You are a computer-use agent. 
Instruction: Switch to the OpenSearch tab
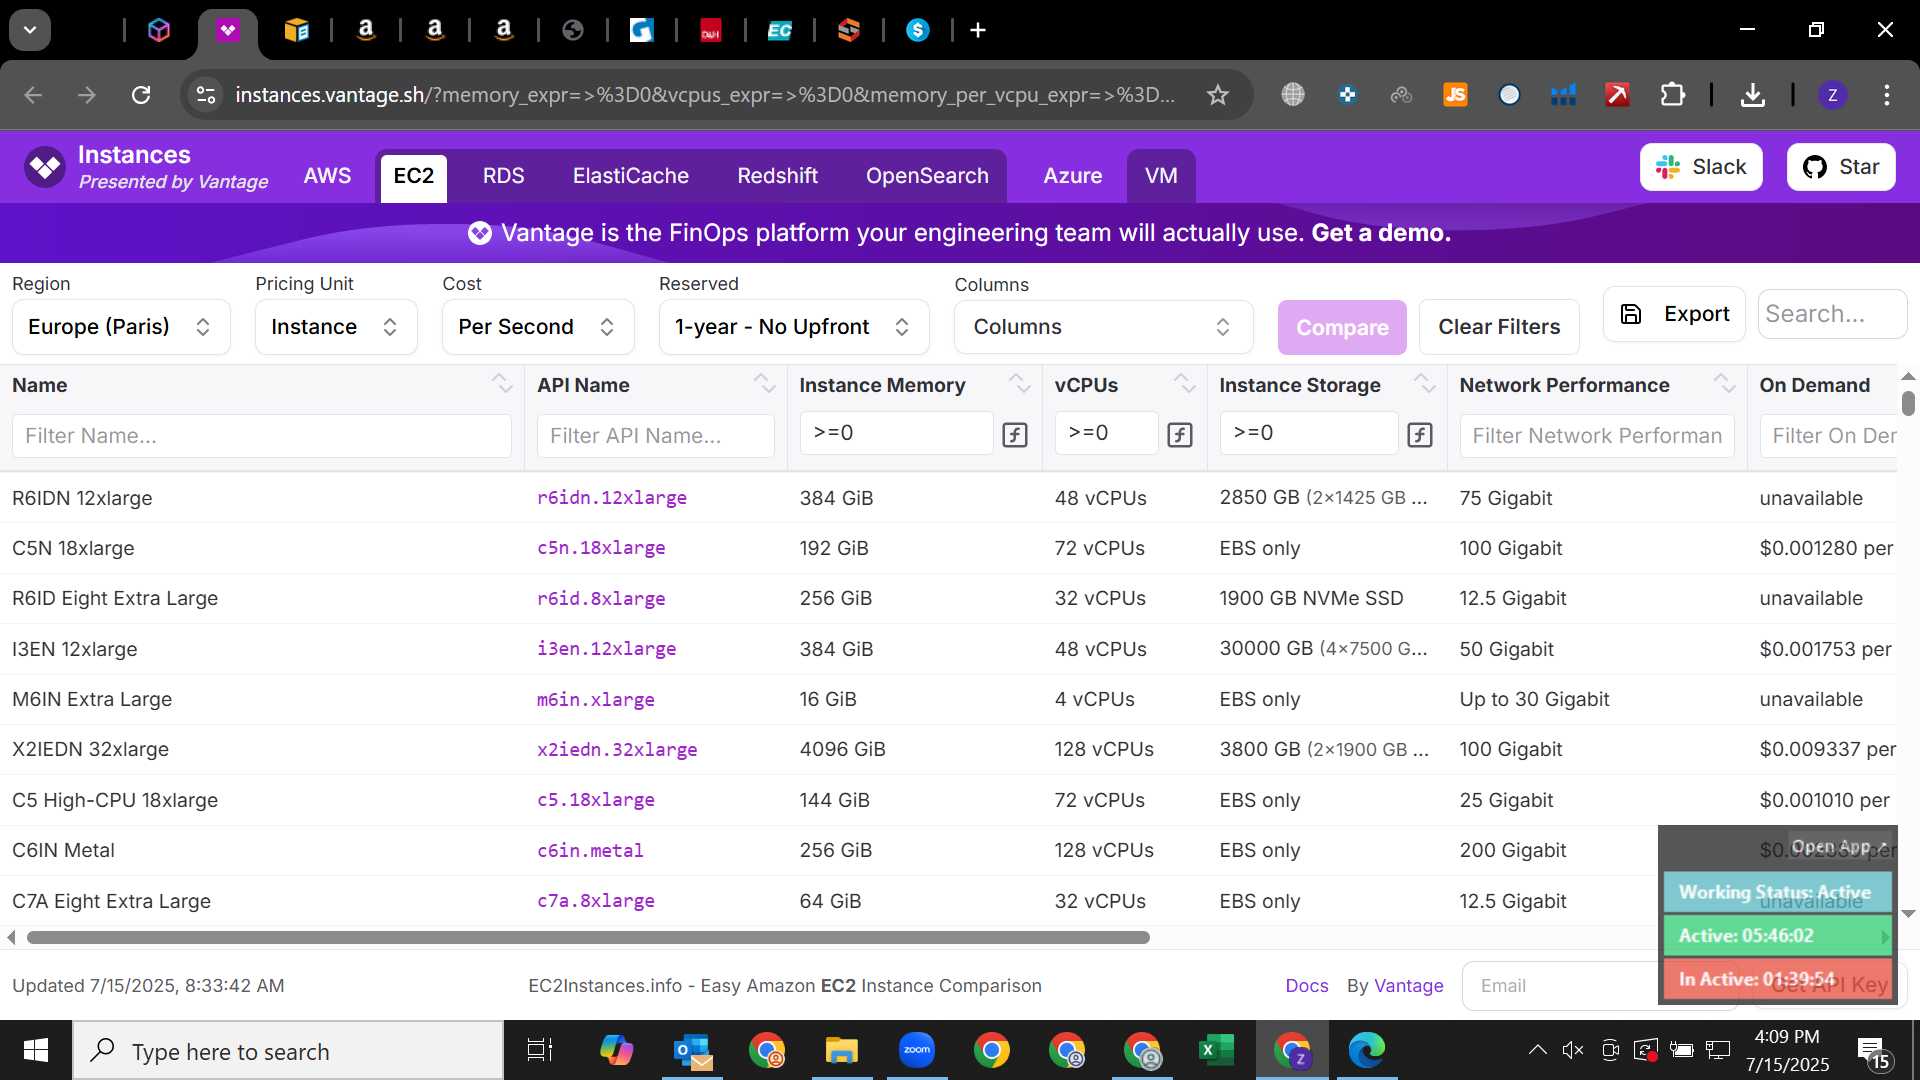tap(927, 176)
